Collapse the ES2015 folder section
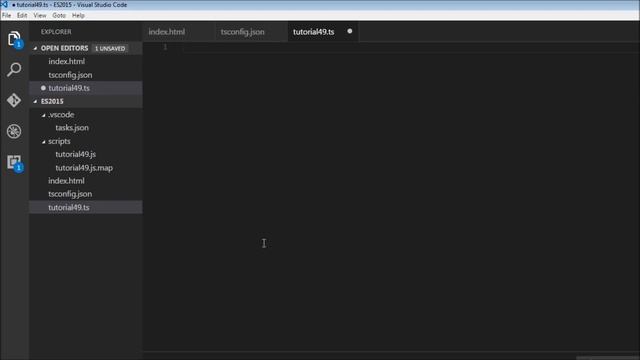Viewport: 640px width, 360px height. (x=35, y=101)
